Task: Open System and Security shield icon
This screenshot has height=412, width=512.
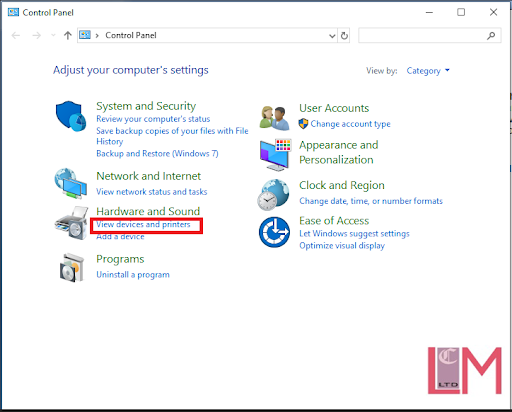Action: click(71, 116)
